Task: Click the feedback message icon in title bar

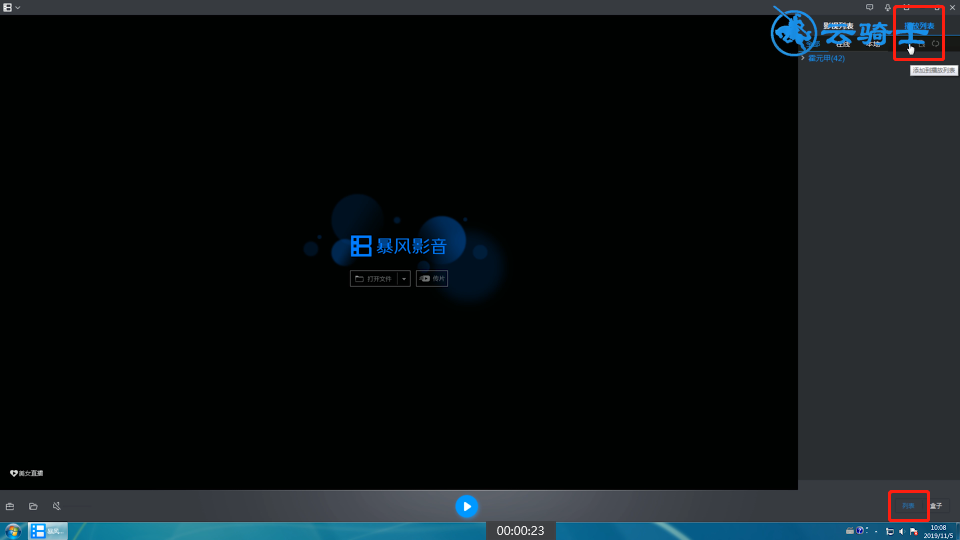Action: coord(869,7)
